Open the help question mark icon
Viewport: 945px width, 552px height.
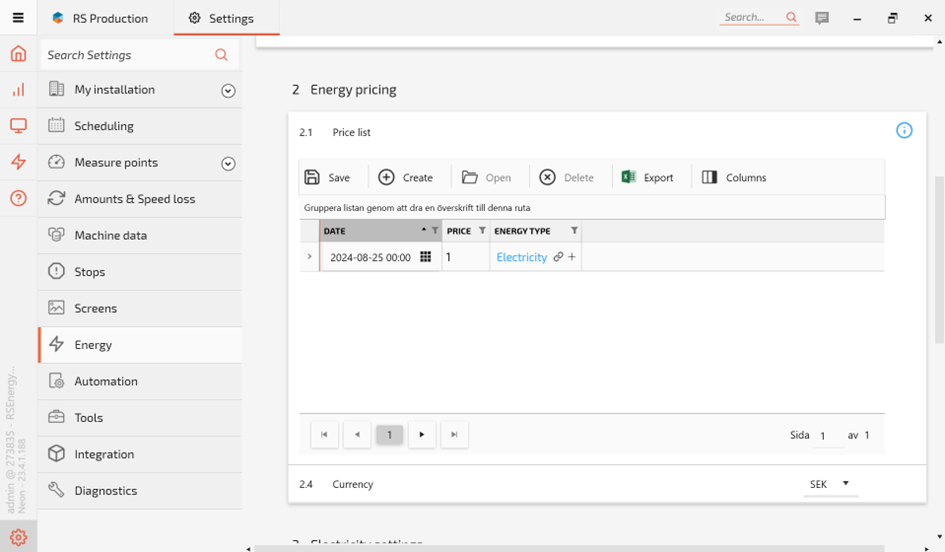click(18, 198)
